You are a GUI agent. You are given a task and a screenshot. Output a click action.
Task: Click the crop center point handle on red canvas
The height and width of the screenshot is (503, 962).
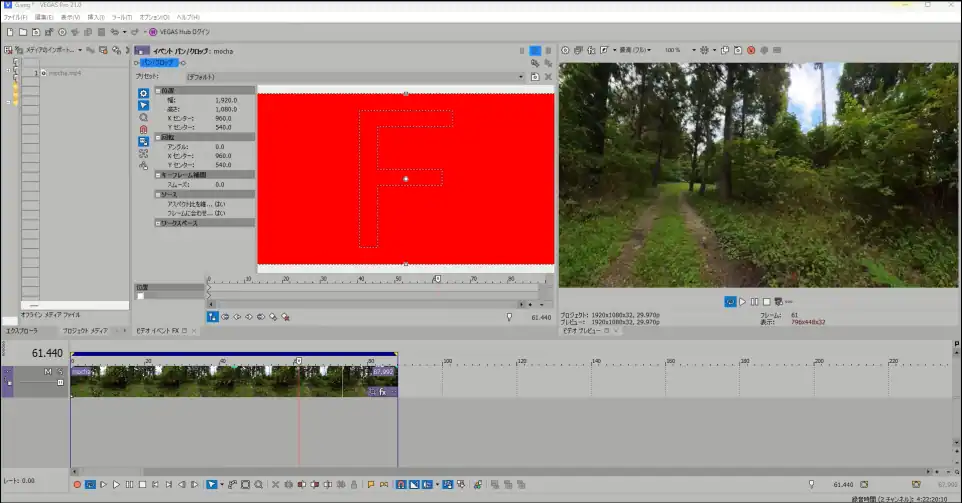click(x=406, y=179)
